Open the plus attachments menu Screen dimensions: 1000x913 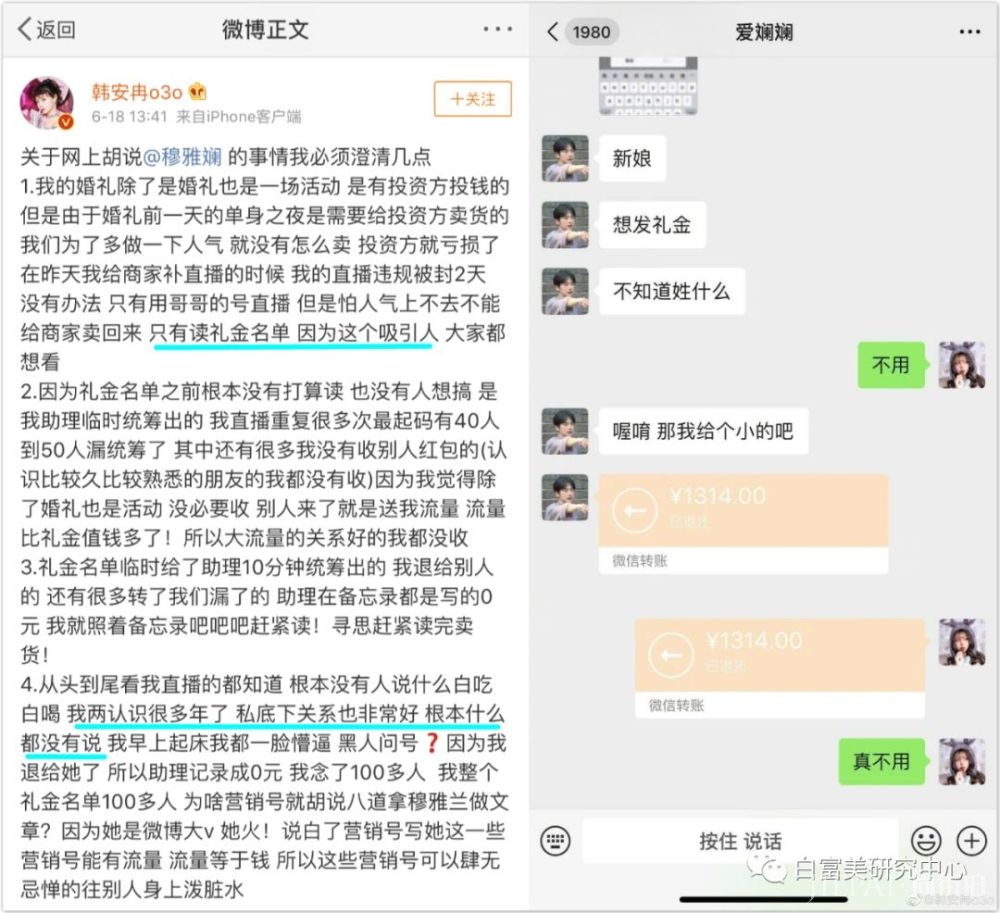971,841
